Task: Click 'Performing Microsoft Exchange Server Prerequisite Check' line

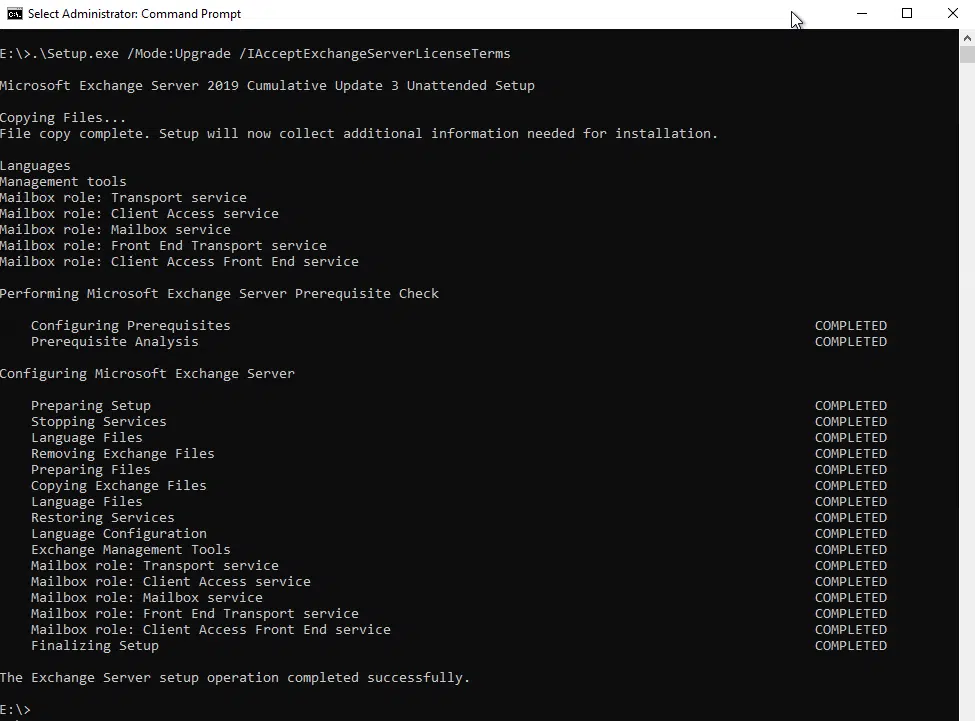Action: click(x=219, y=293)
